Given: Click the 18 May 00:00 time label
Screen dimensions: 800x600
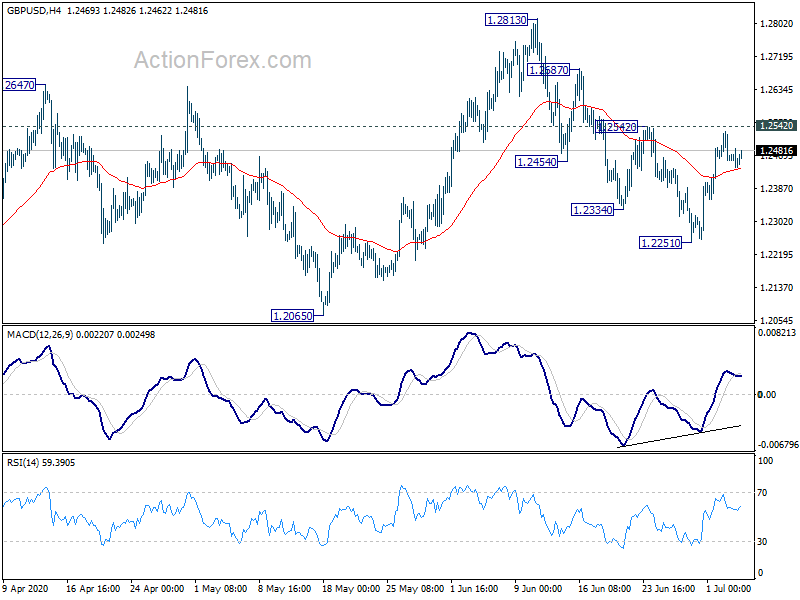Looking at the screenshot, I should click(351, 588).
